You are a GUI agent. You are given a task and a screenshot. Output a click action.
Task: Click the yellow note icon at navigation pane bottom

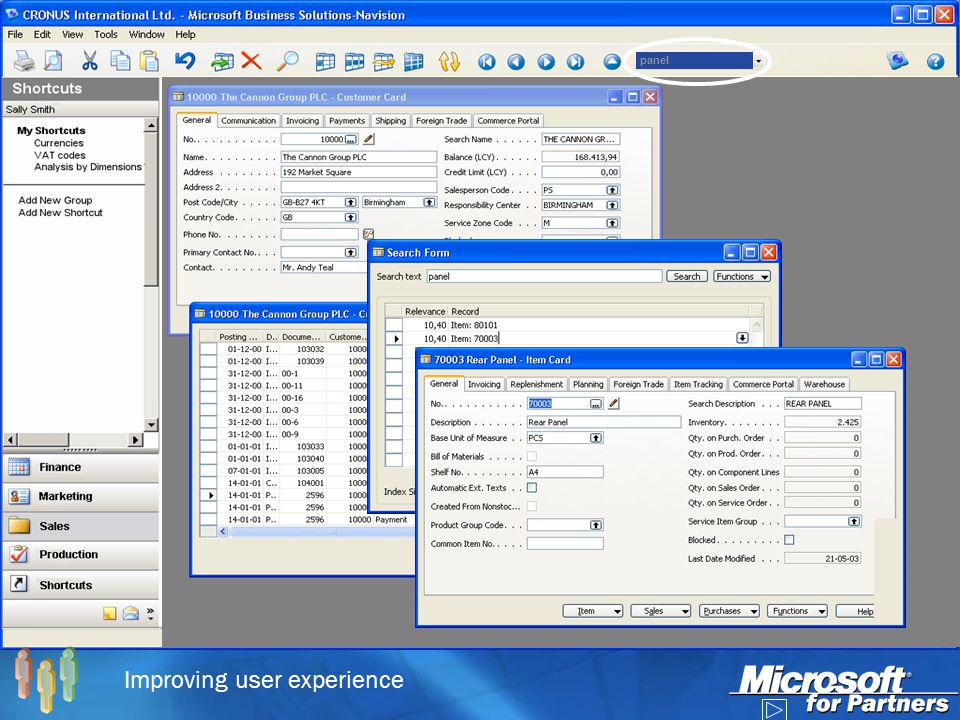point(110,613)
